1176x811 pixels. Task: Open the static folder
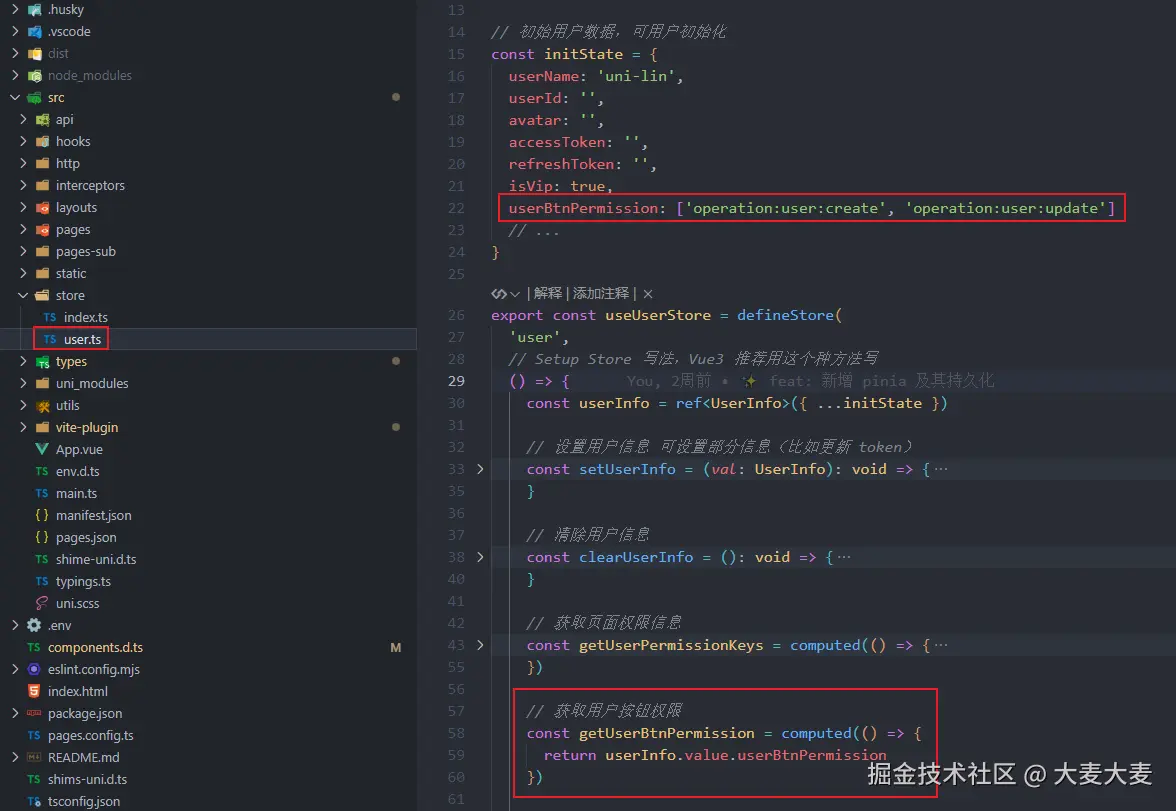70,273
